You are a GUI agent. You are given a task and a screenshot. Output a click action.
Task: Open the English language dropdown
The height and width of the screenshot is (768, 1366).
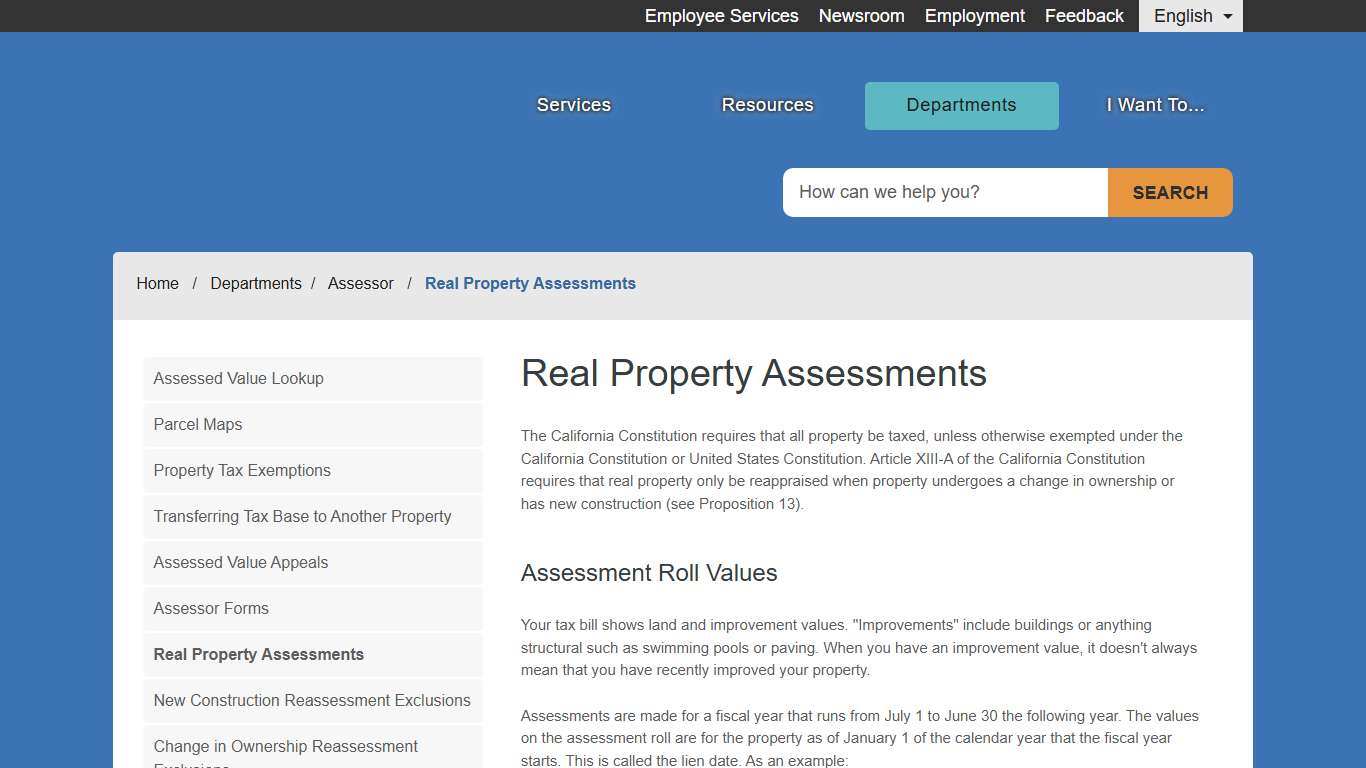click(x=1189, y=15)
